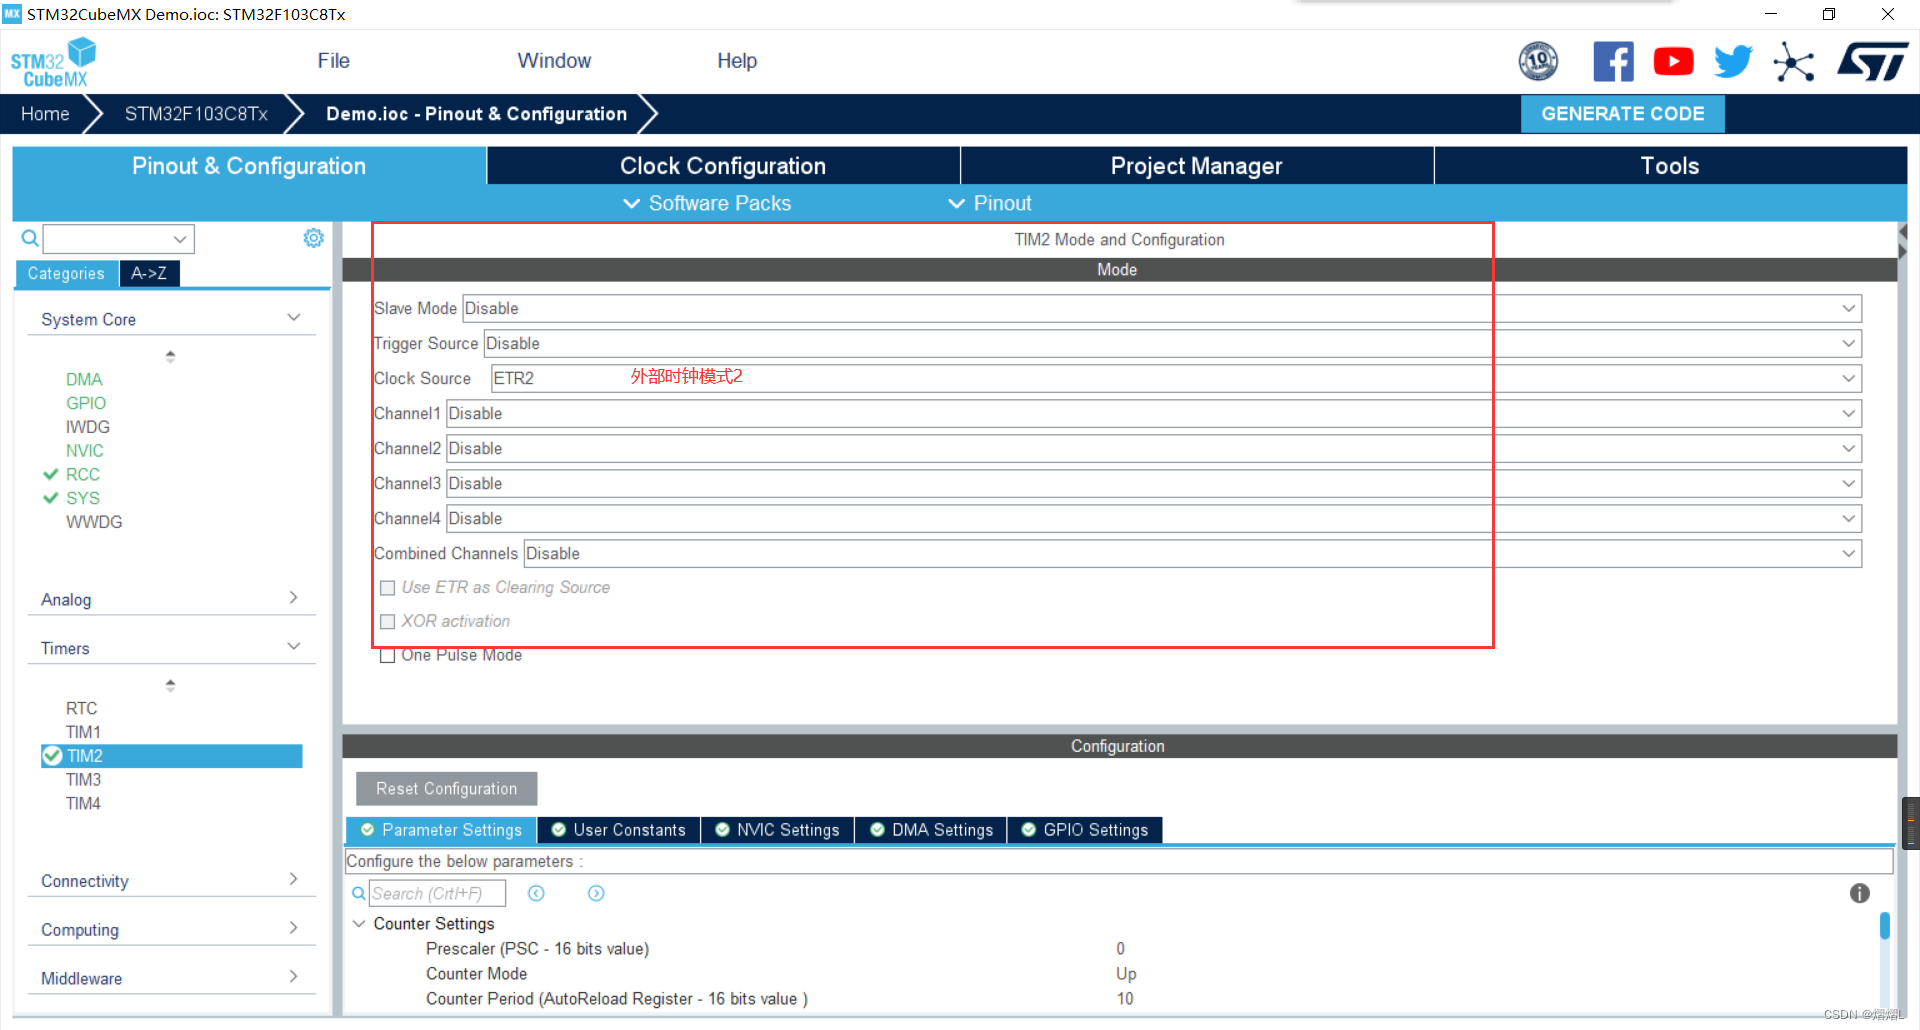Open the Window menu
This screenshot has height=1030, width=1920.
tap(554, 61)
